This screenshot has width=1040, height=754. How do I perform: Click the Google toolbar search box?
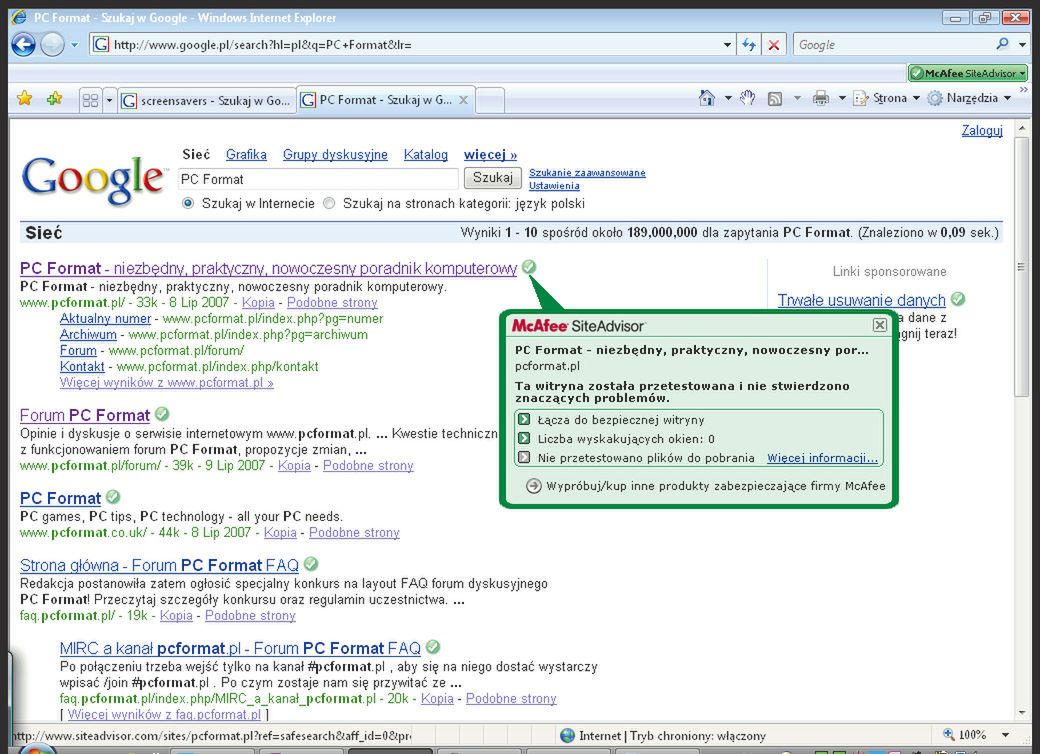(892, 44)
